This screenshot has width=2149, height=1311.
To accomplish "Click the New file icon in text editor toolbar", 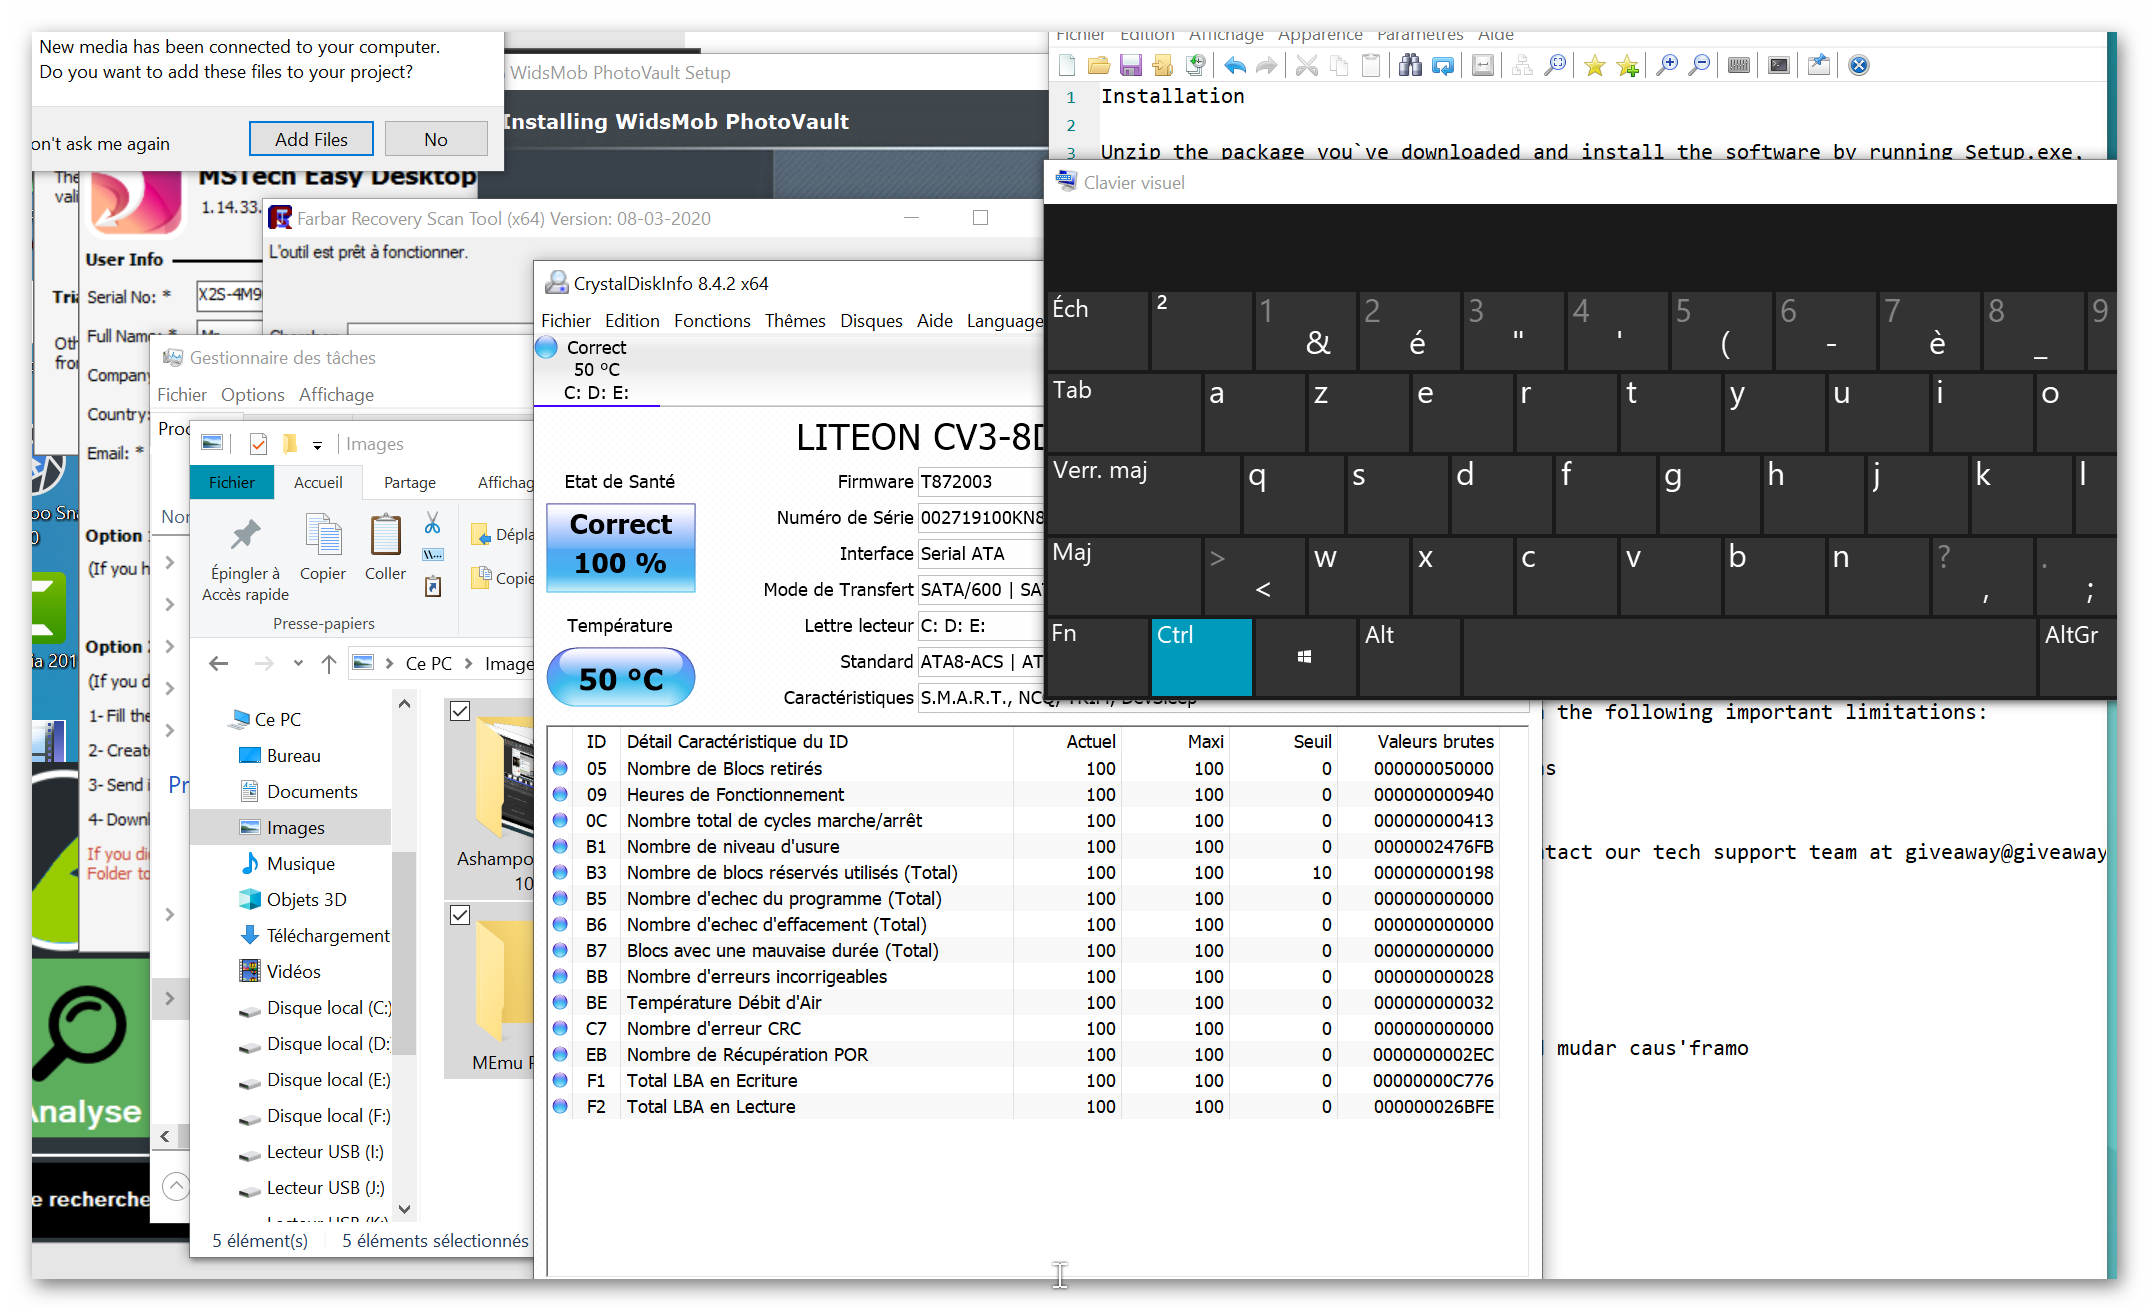I will pyautogui.click(x=1067, y=66).
